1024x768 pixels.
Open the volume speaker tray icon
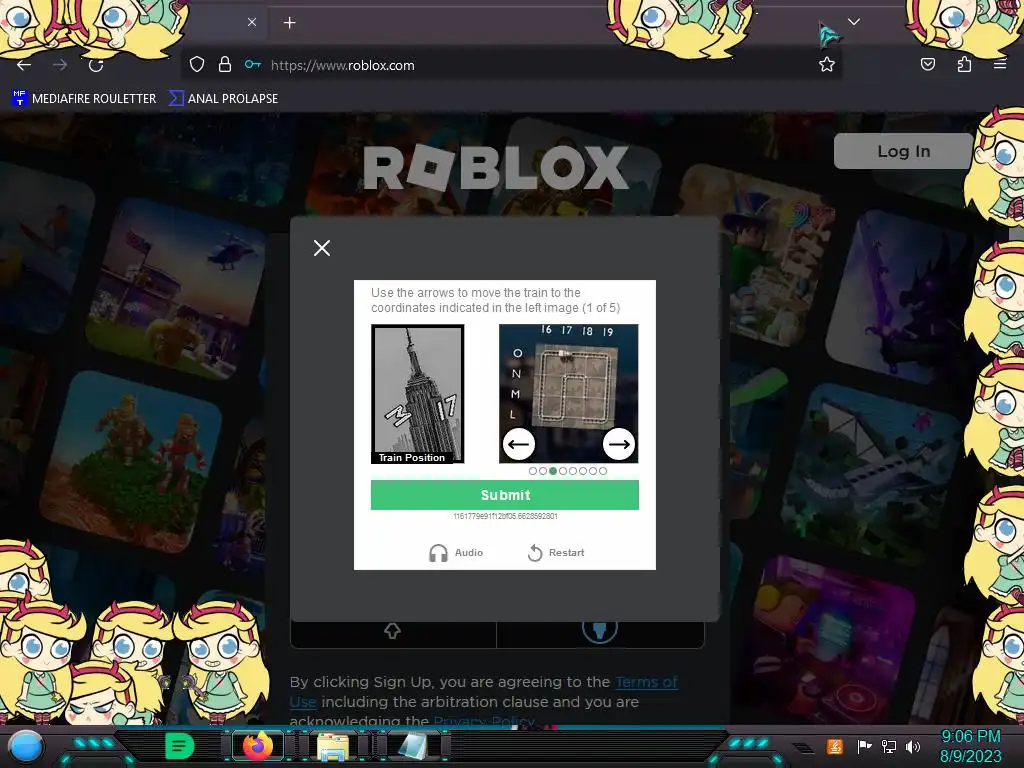point(913,746)
